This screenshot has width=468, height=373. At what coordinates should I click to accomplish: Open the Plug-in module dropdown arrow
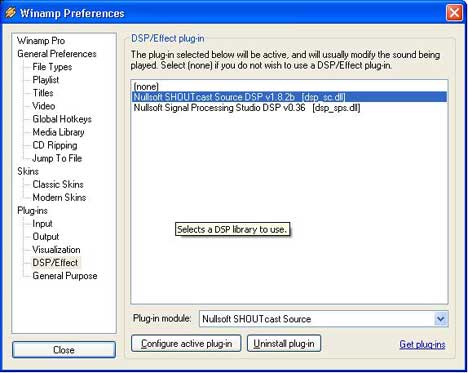click(x=441, y=319)
